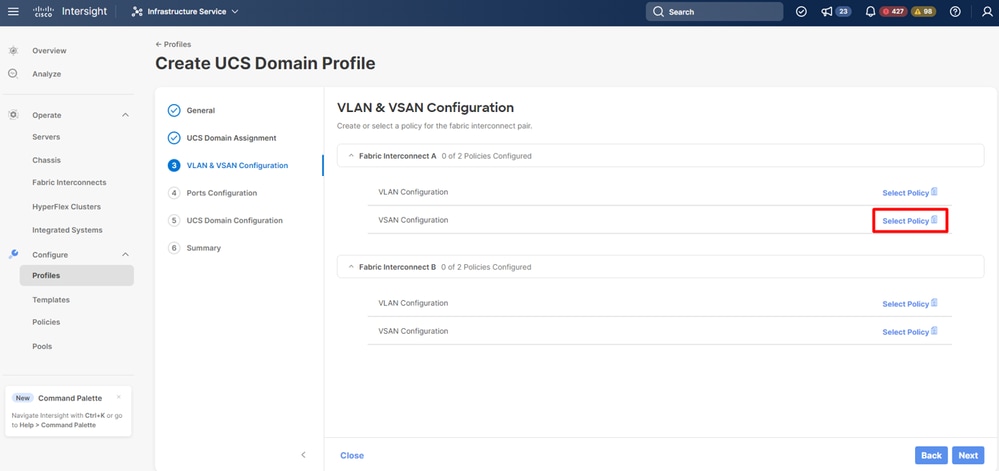Dismiss the Command Palette notice
The height and width of the screenshot is (471, 999).
tap(119, 397)
